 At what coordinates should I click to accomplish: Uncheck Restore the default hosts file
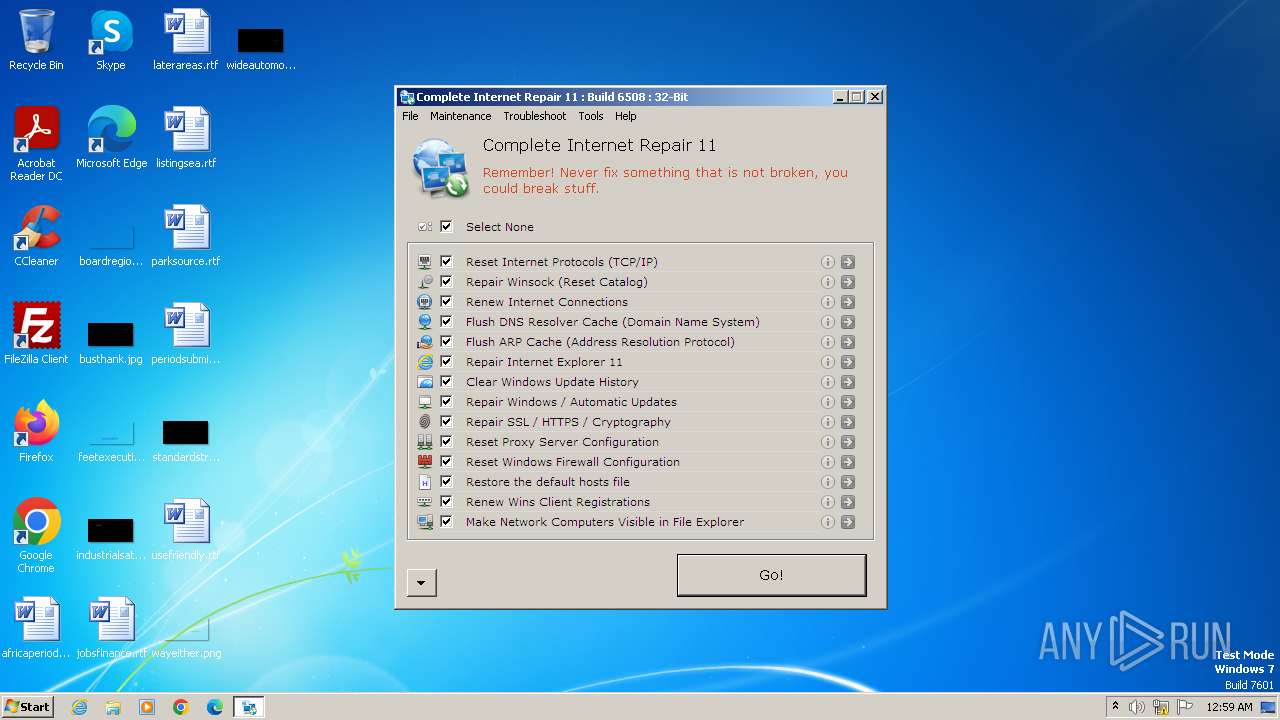[446, 482]
